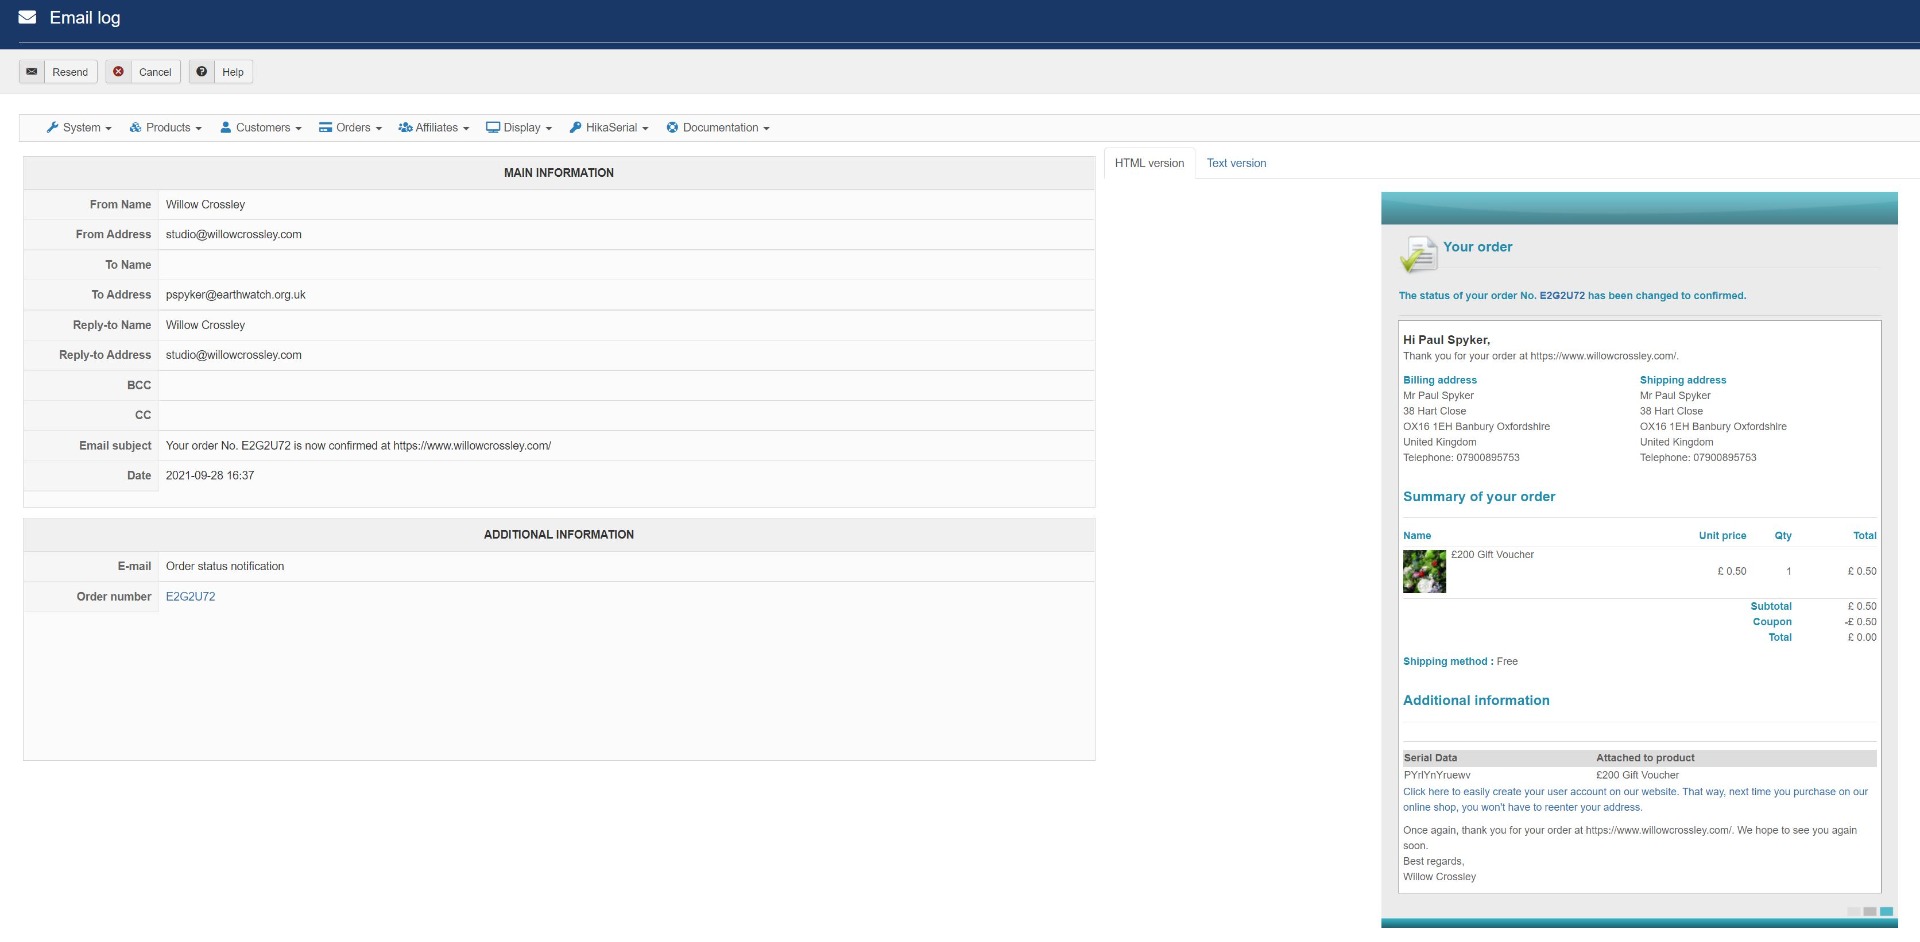This screenshot has width=1920, height=942.
Task: Cancel and leave the email log
Action: point(143,72)
